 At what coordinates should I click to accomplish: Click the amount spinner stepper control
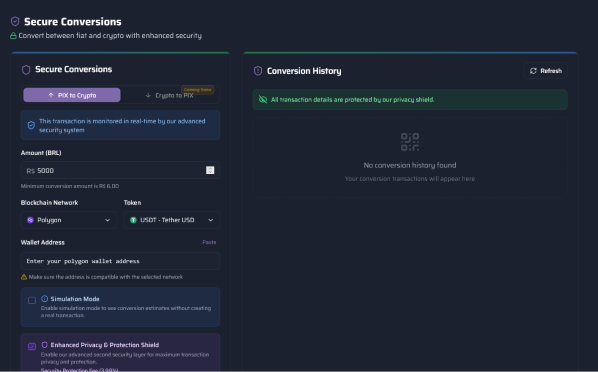tap(210, 170)
